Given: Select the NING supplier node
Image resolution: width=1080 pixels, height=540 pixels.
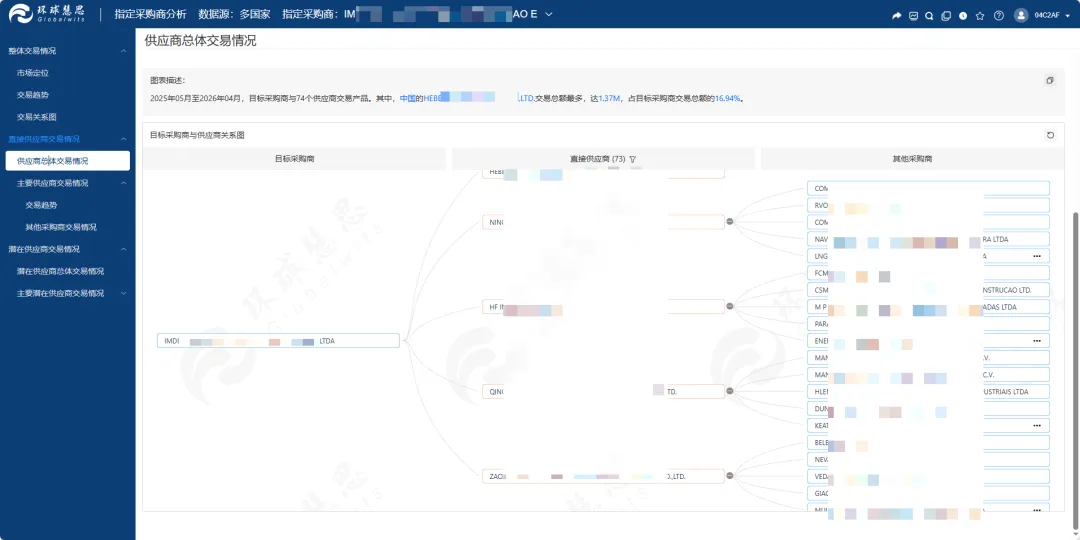Looking at the screenshot, I should 603,222.
